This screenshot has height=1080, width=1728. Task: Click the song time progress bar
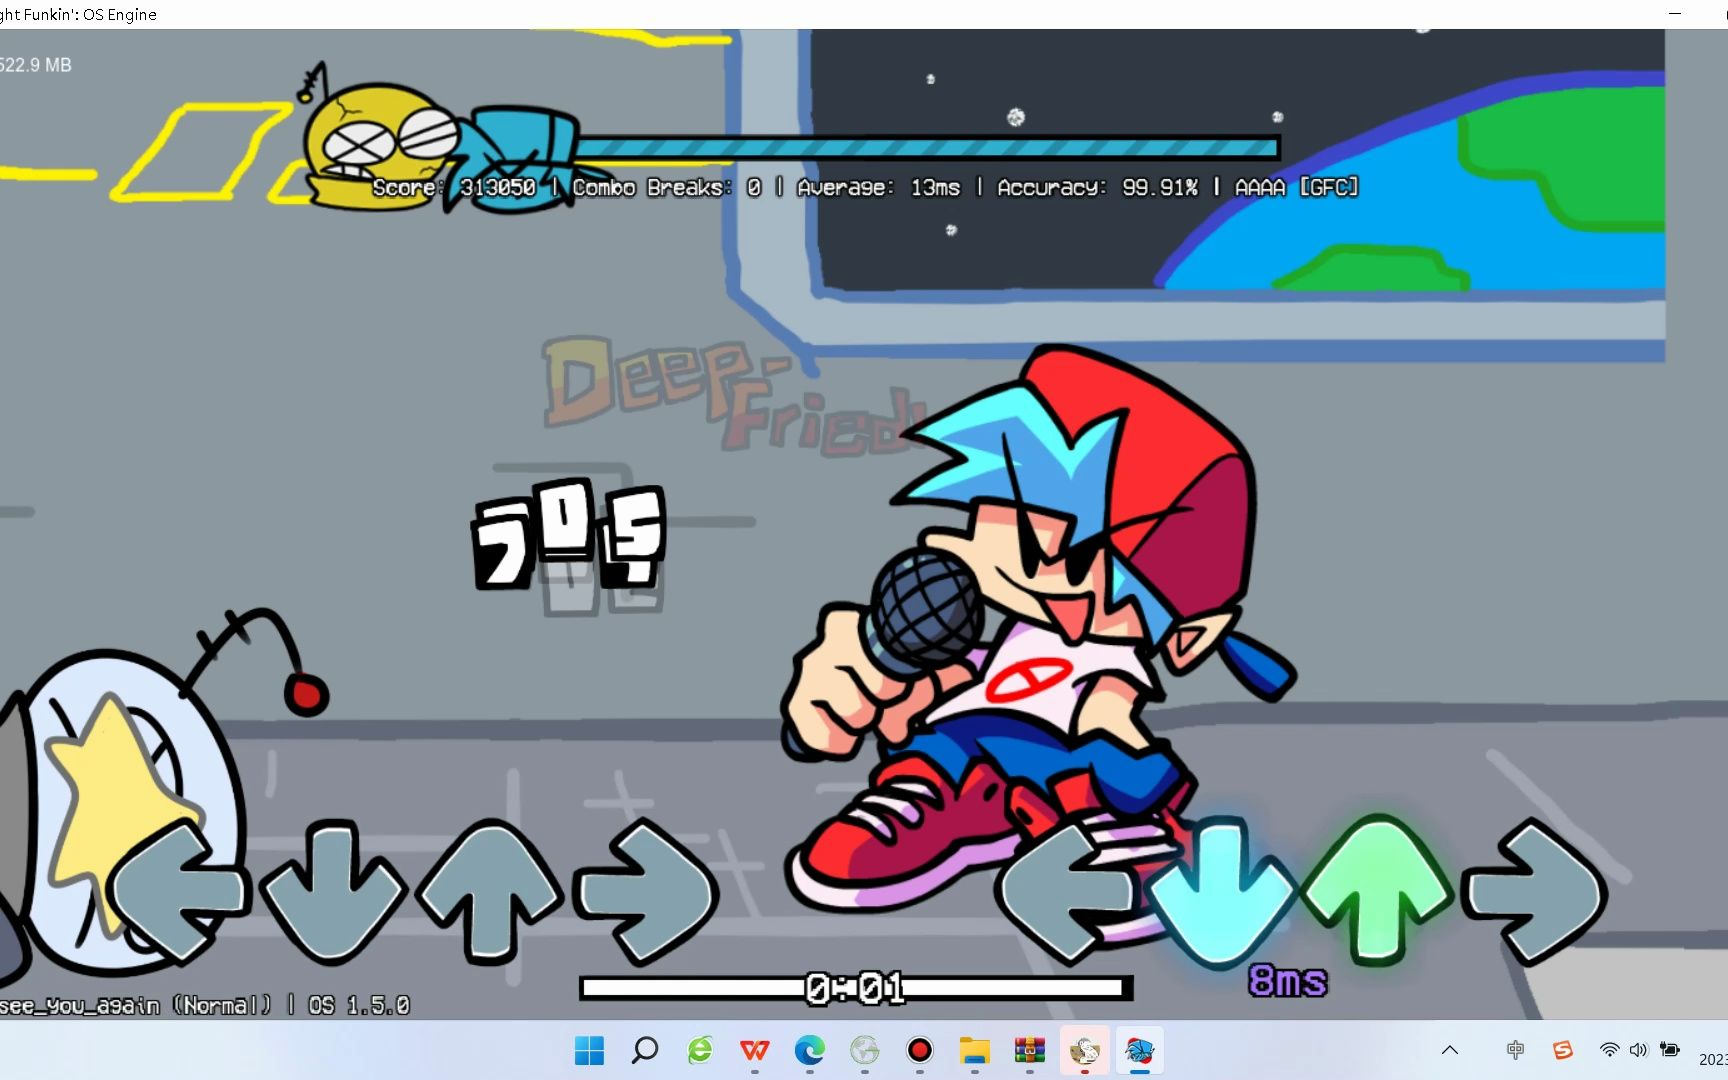click(x=856, y=988)
